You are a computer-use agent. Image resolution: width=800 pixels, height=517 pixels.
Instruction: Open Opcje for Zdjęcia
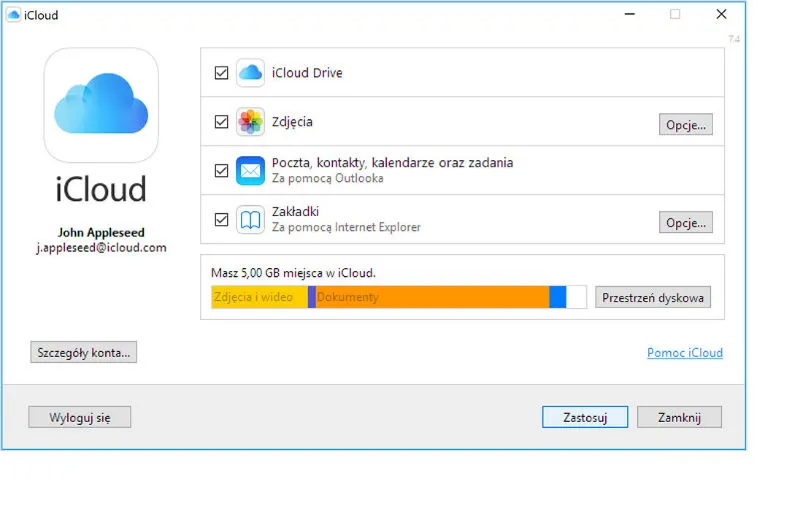pos(686,125)
